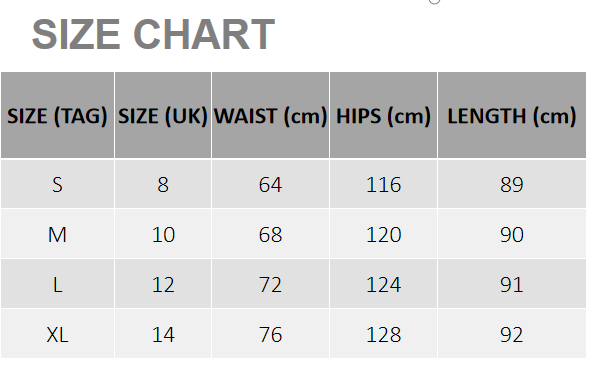This screenshot has width=600, height=388.
Task: Click length value 89
Action: 512,184
